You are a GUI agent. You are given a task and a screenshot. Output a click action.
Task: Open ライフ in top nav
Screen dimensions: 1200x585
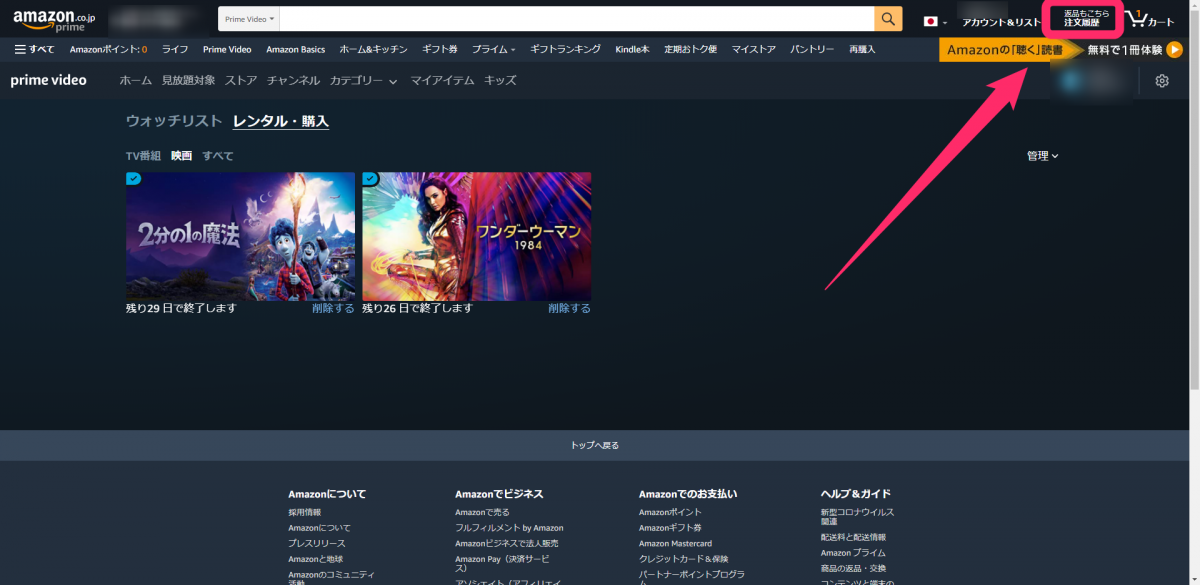(x=175, y=49)
